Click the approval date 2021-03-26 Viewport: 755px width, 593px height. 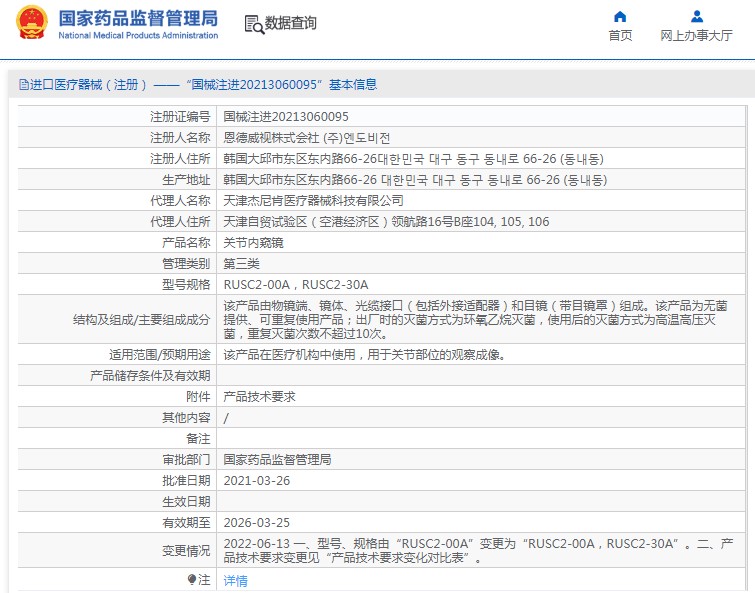(x=256, y=480)
